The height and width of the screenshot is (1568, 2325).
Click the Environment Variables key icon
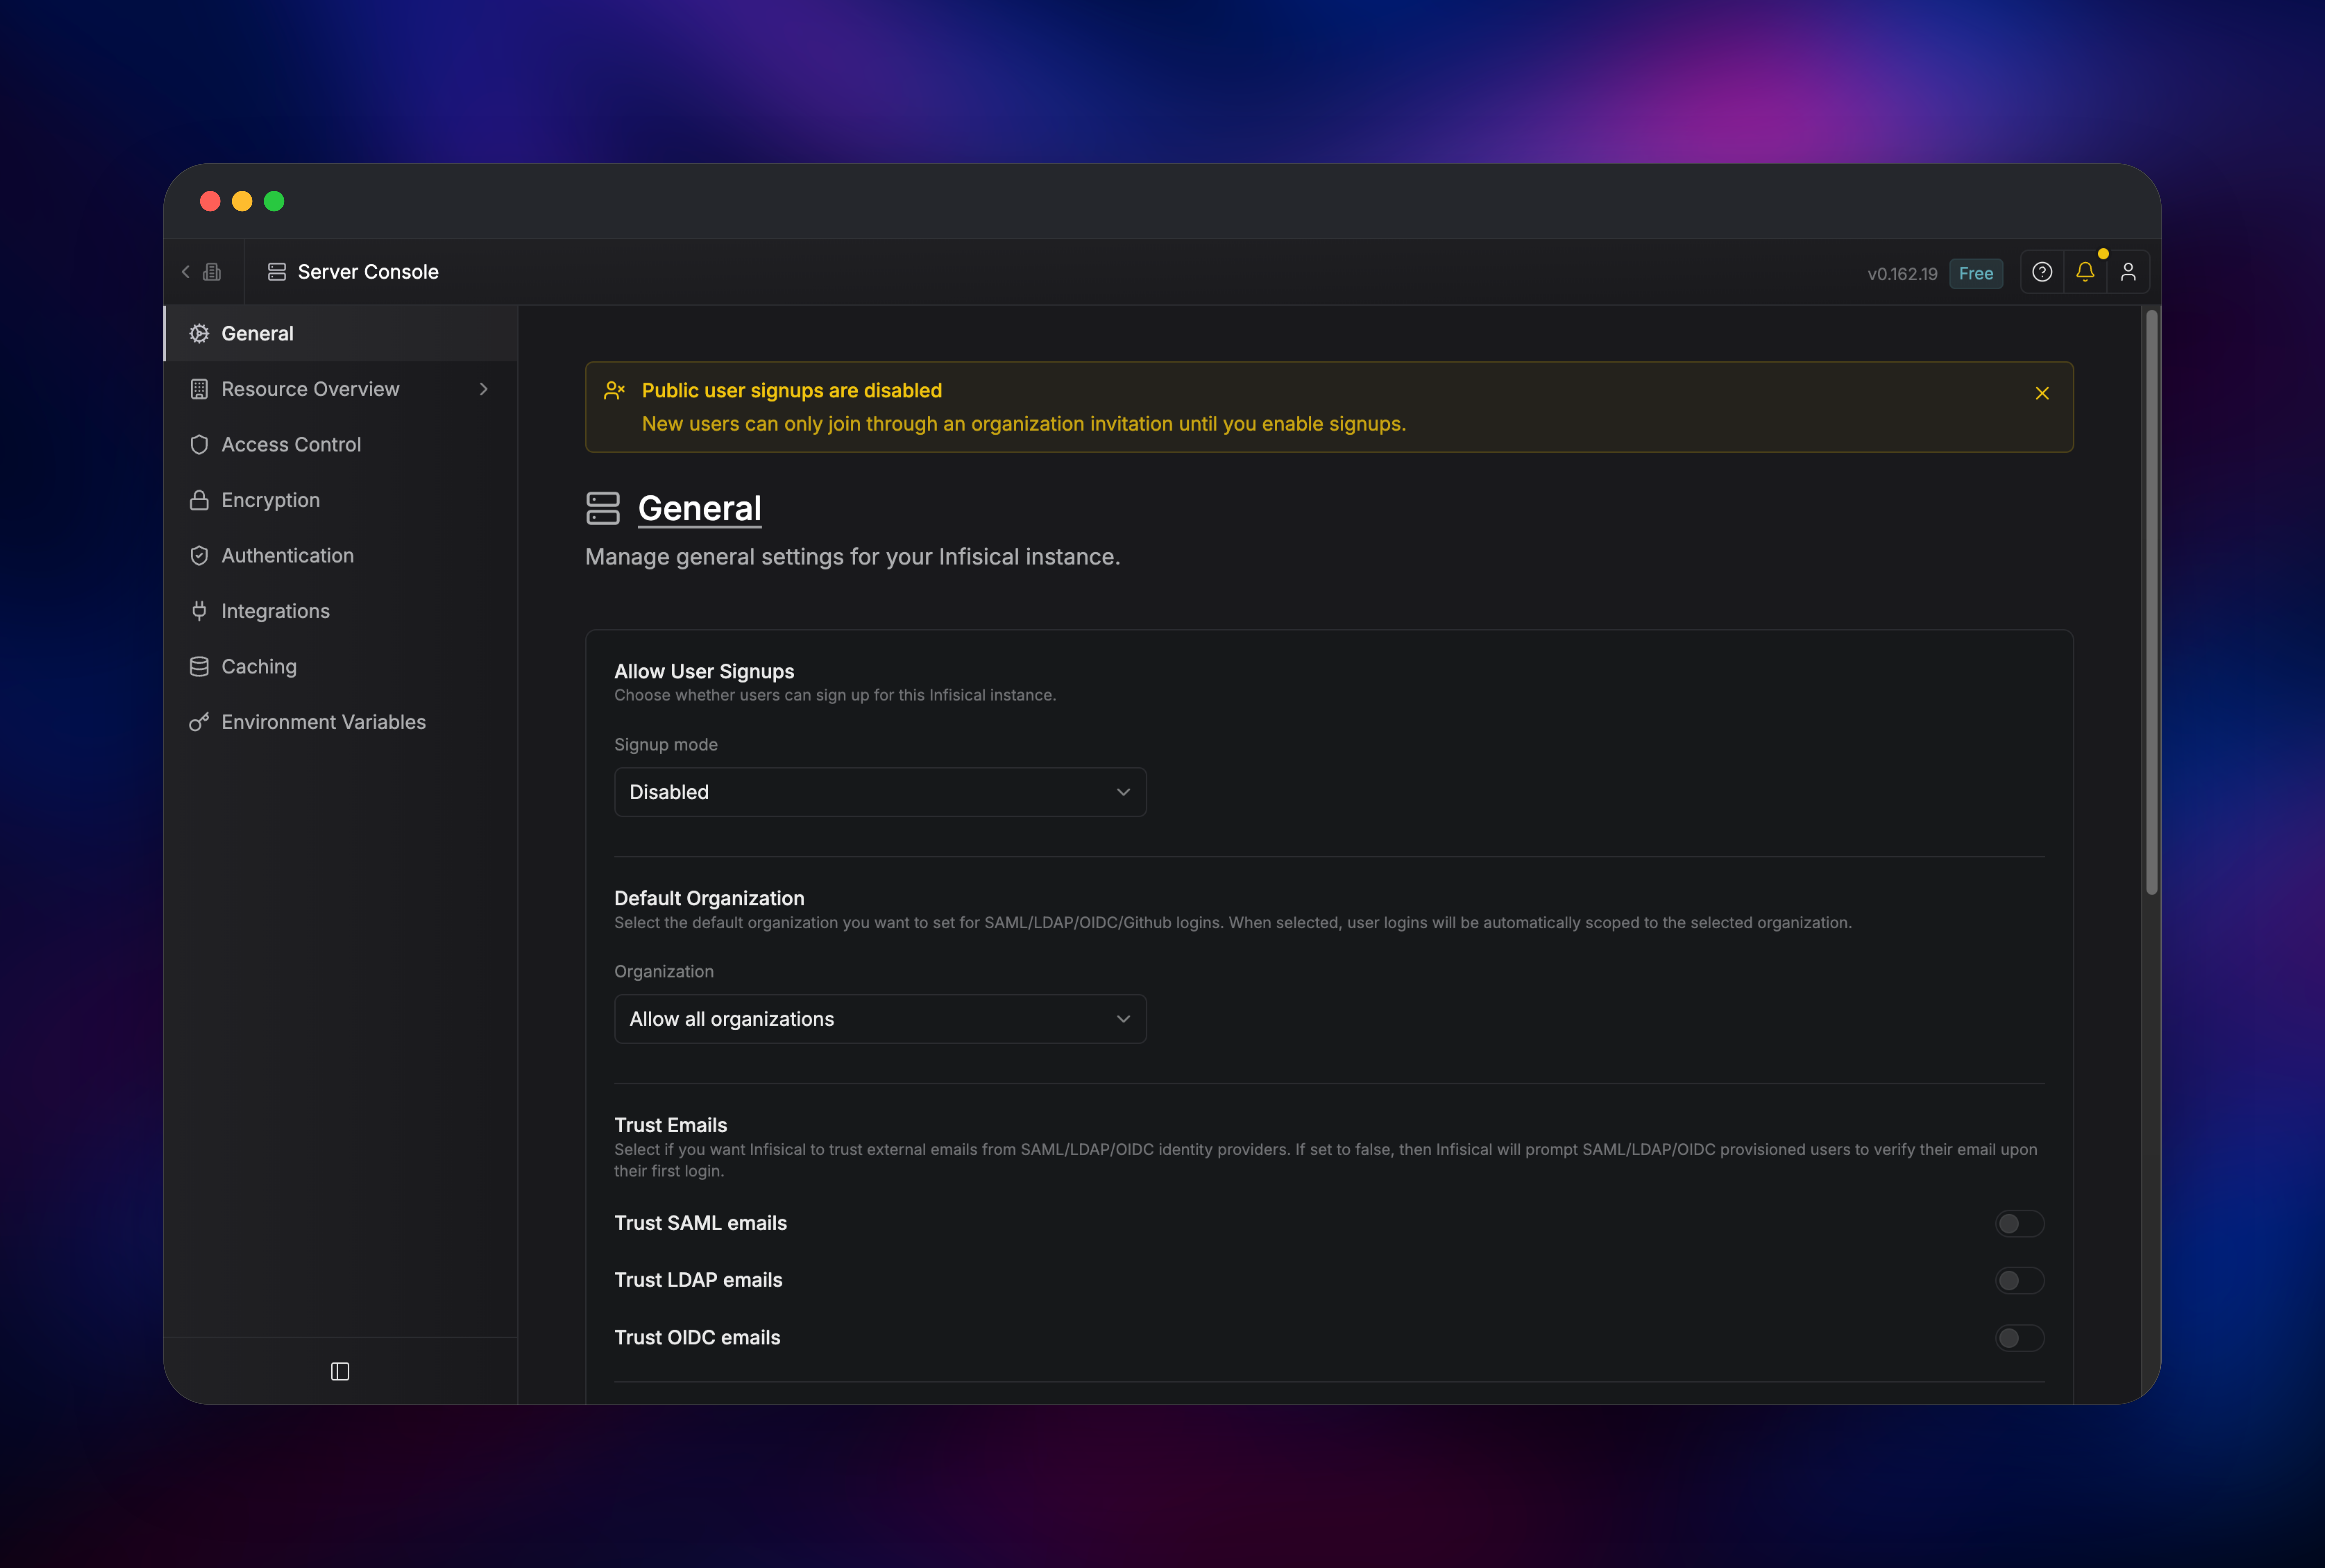point(199,722)
